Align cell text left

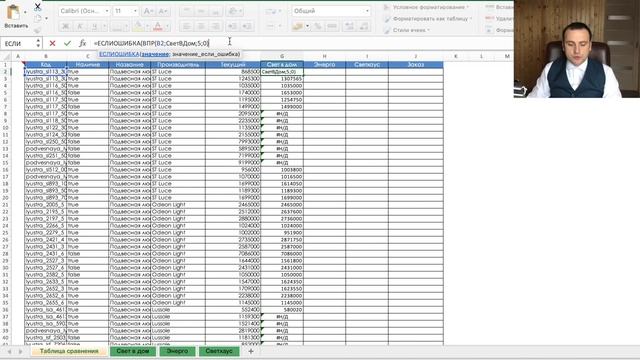tap(187, 27)
